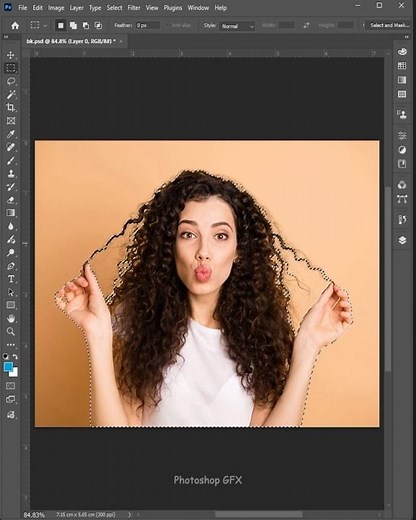Swap width and height arrows
The width and height of the screenshot is (416, 520).
[306, 25]
